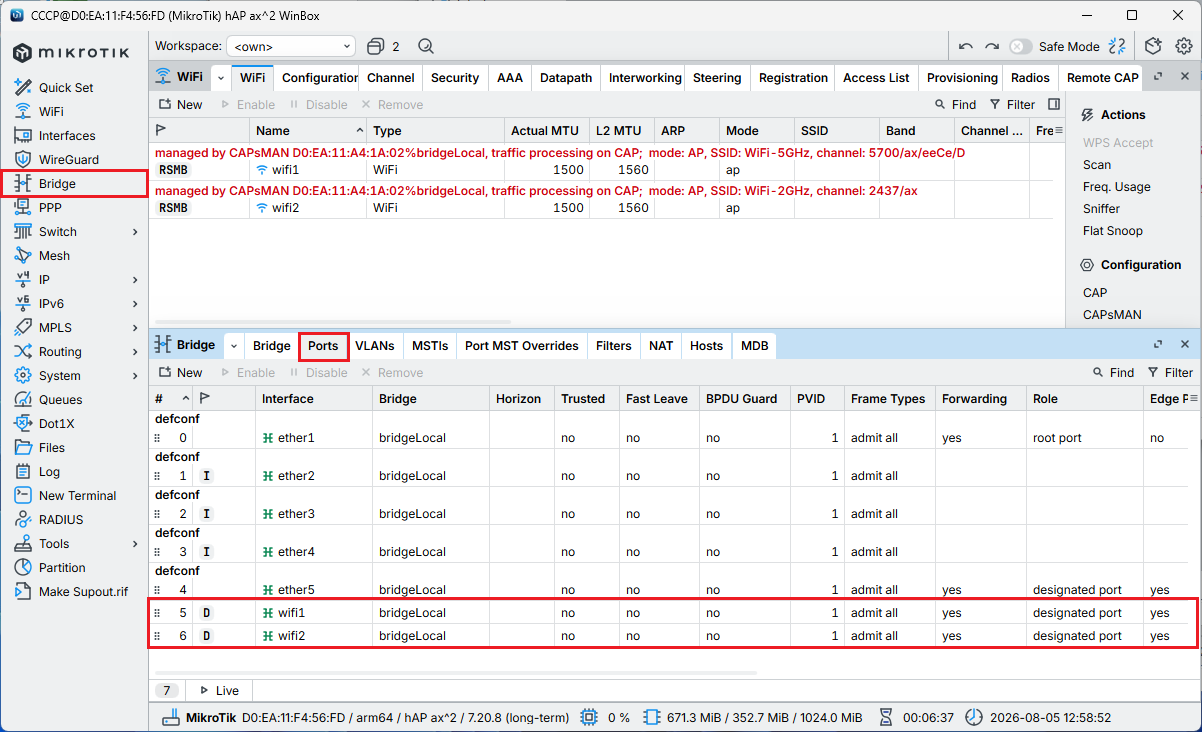Sort by PVID column header
Viewport: 1202px width, 732px height.
817,399
